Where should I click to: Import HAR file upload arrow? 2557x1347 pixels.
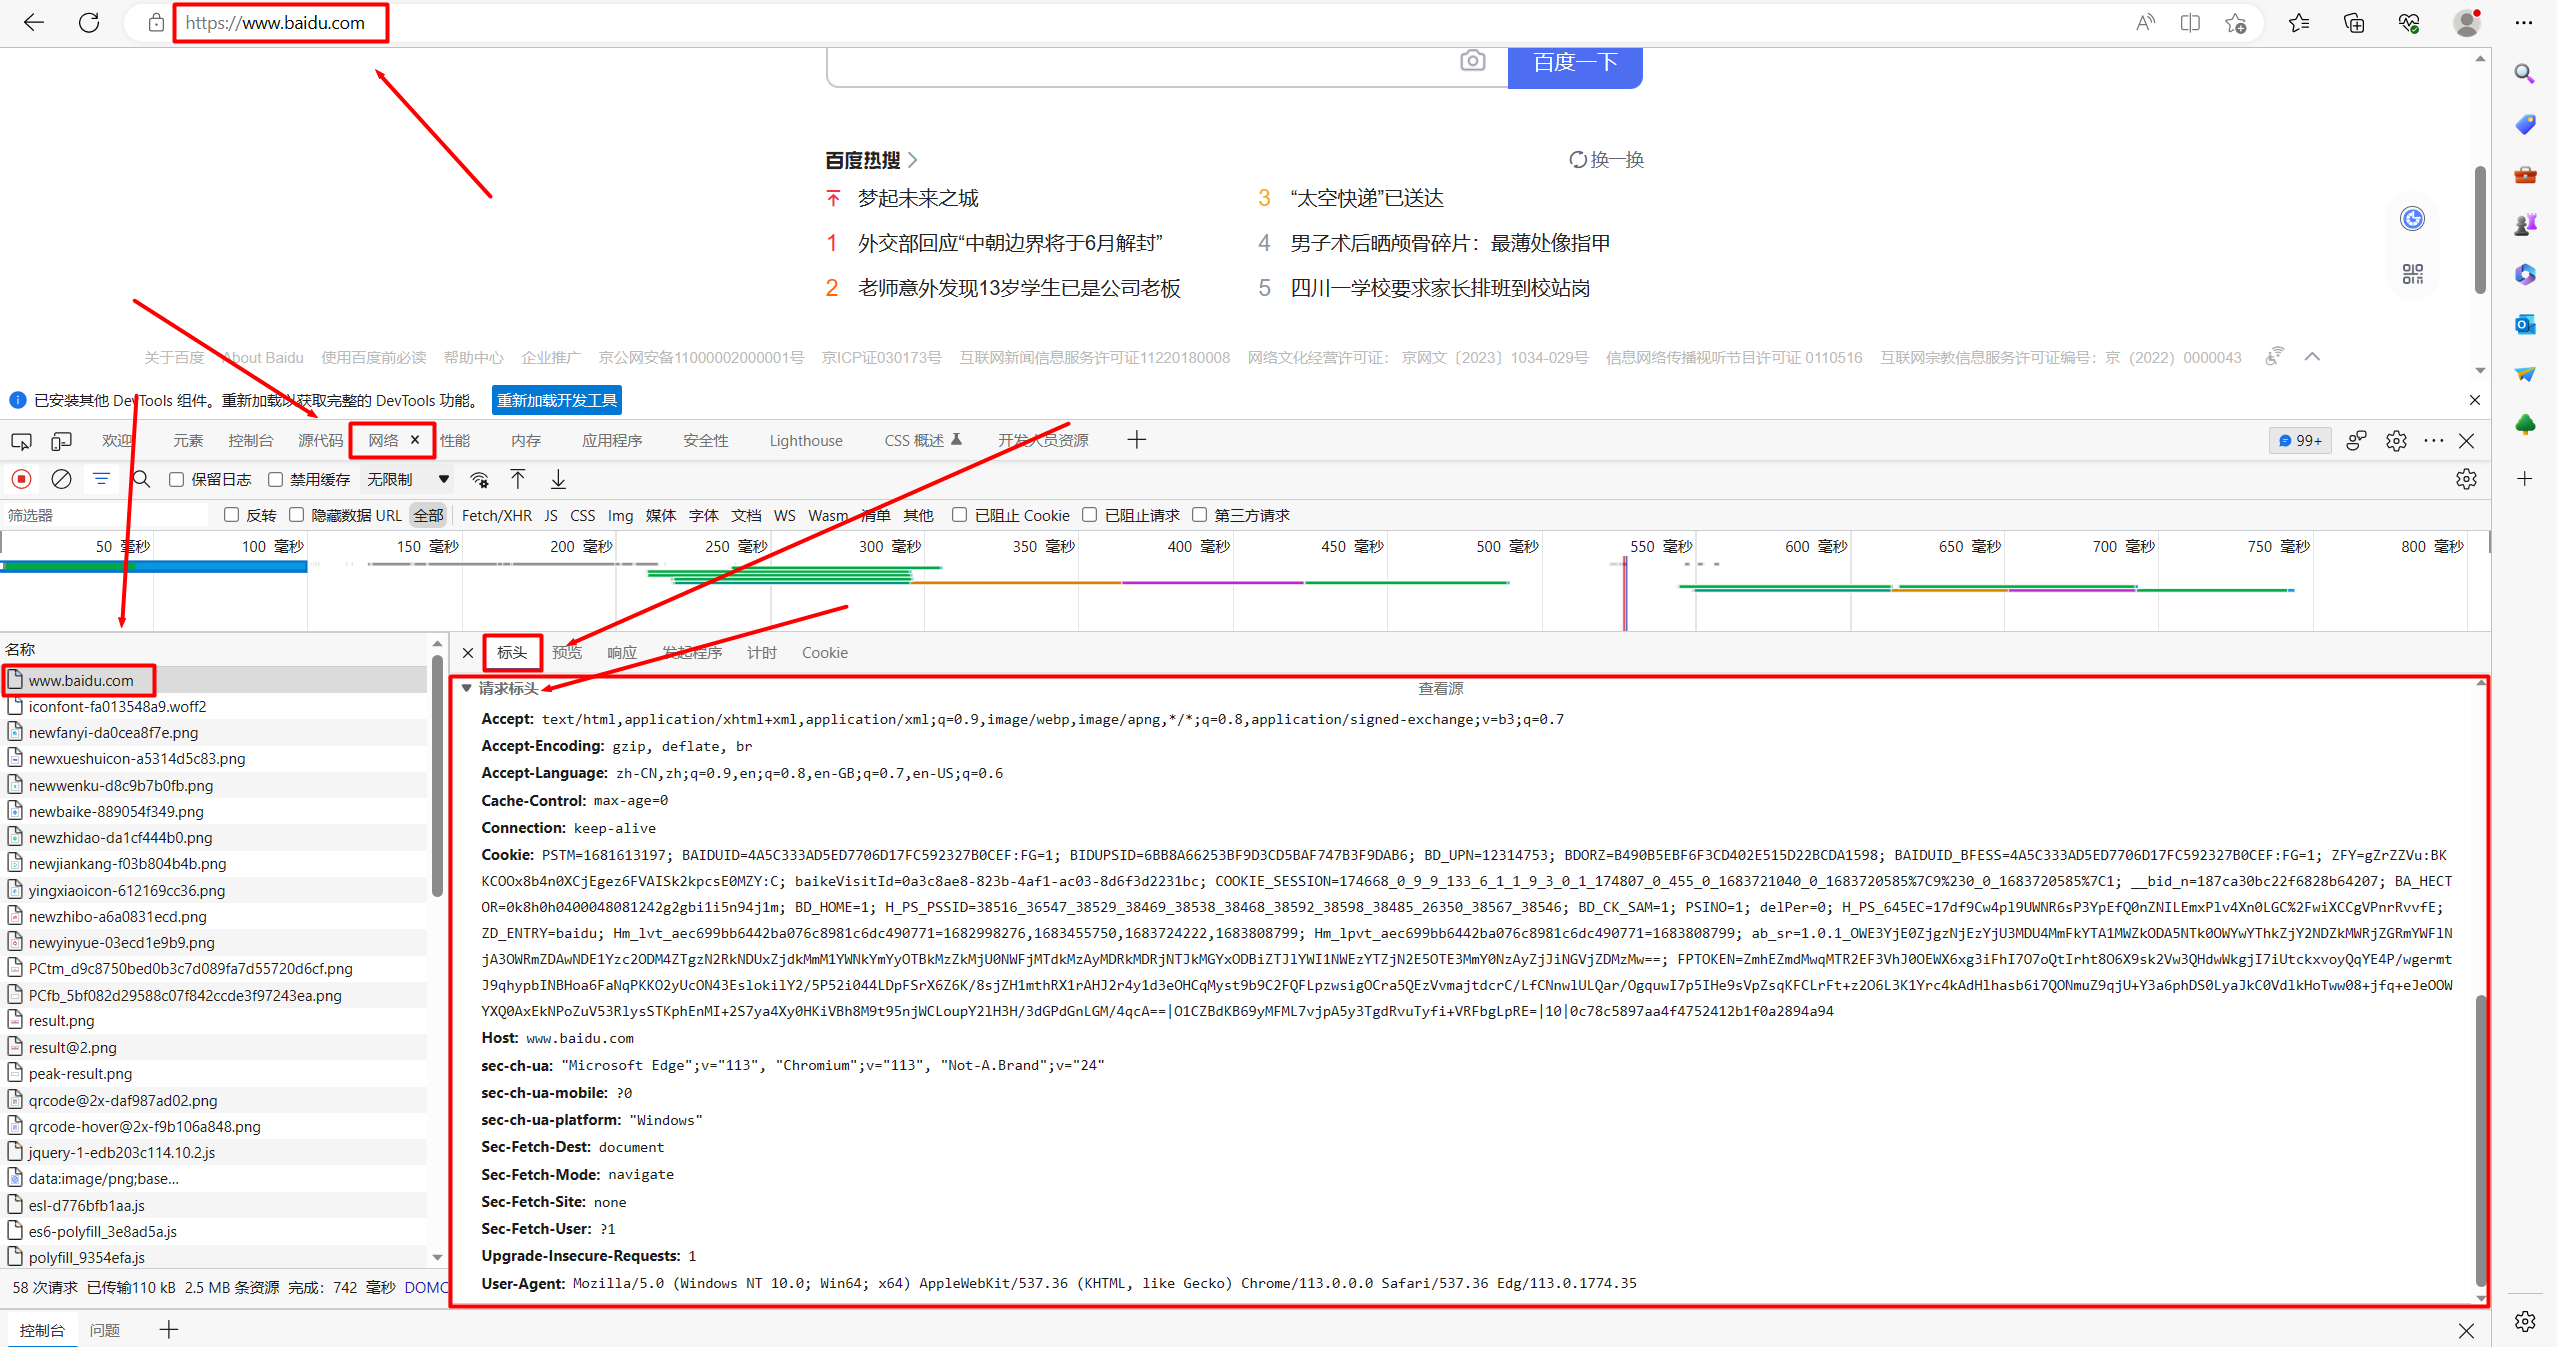518,479
